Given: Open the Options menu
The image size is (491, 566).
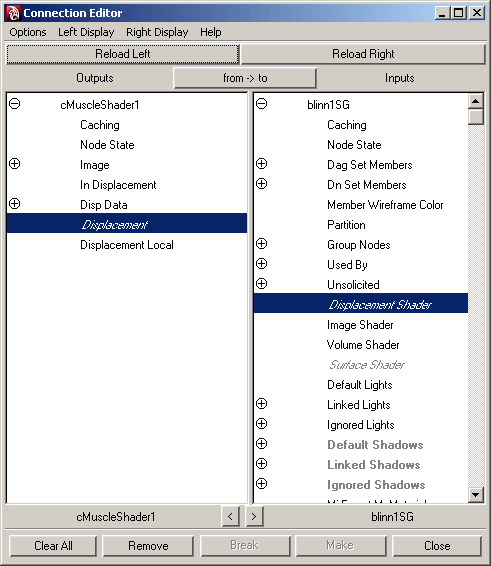Looking at the screenshot, I should pos(28,32).
